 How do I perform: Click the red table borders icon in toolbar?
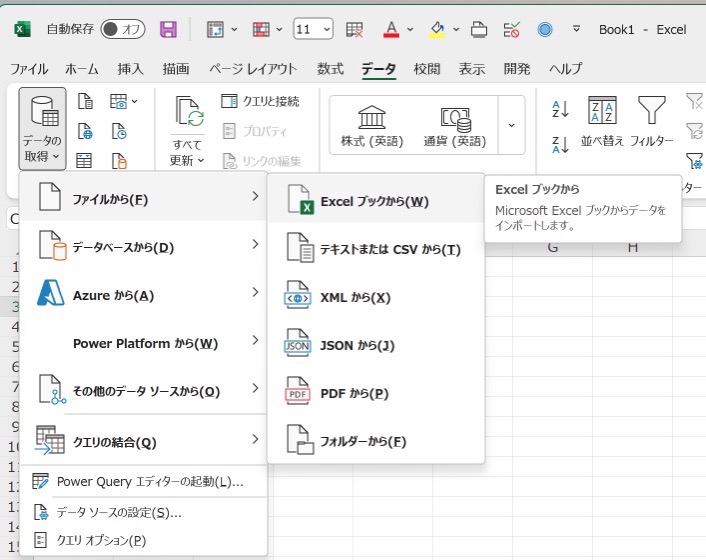261,30
